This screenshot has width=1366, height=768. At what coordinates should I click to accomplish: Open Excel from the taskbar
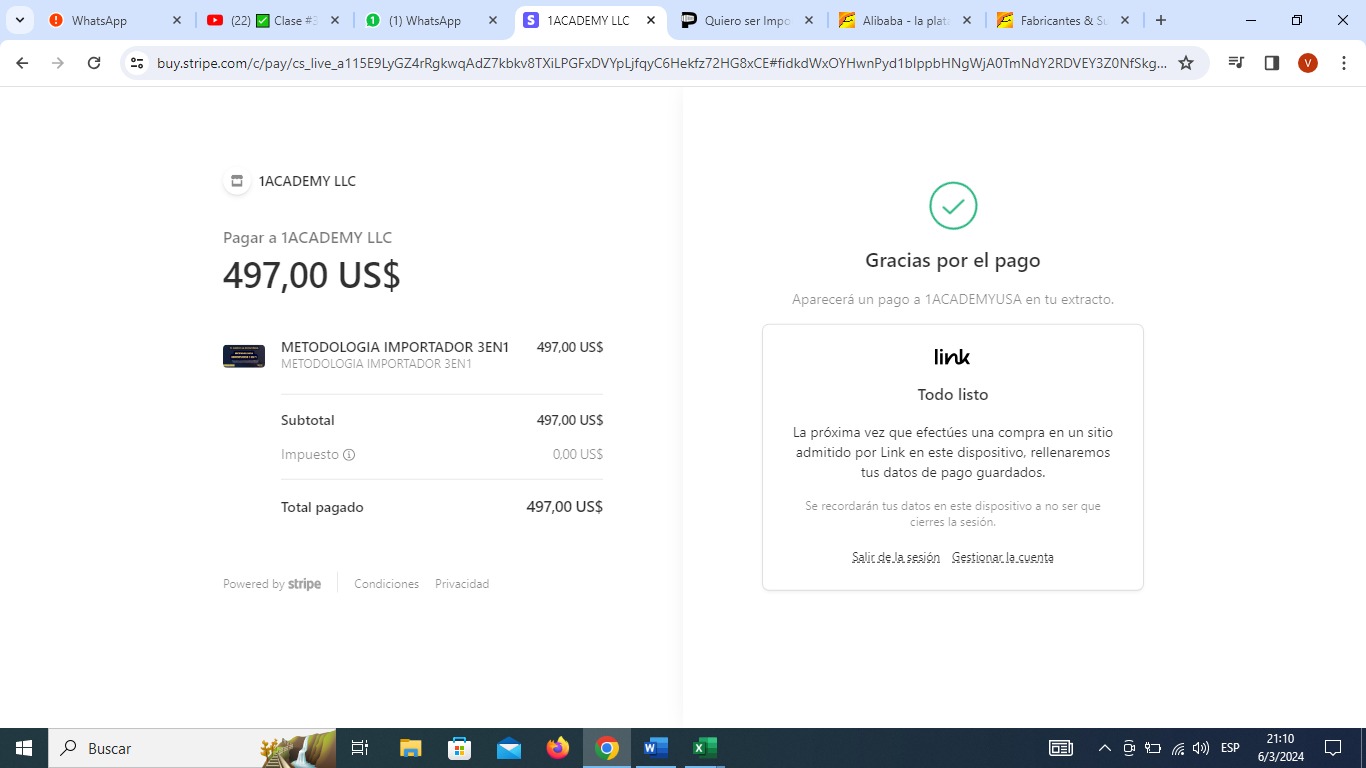[x=705, y=748]
